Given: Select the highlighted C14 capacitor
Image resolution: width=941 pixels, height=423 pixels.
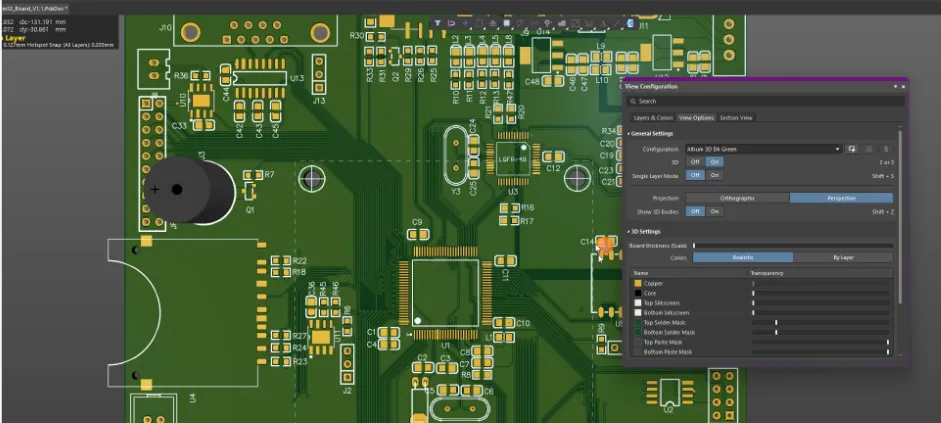Looking at the screenshot, I should click(607, 246).
